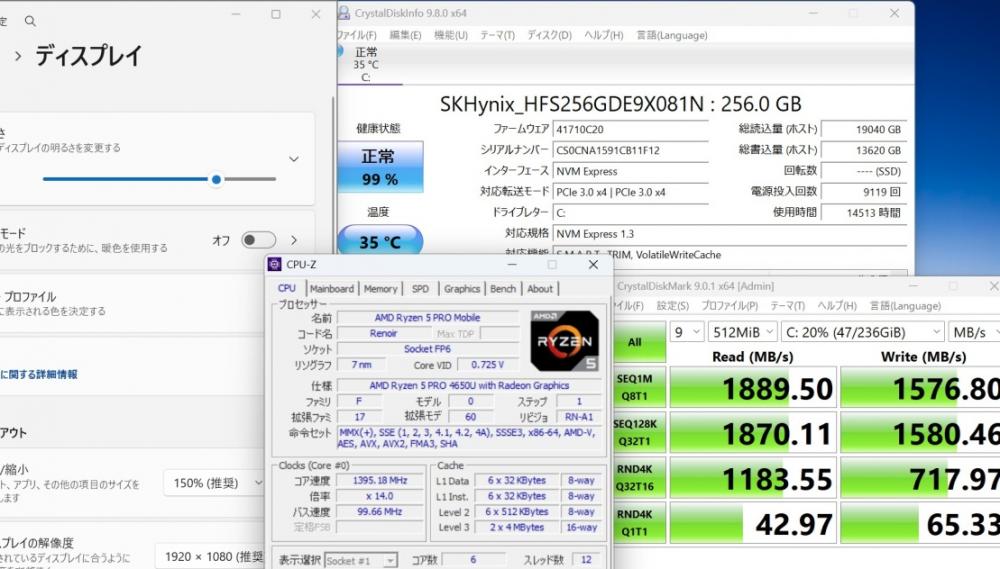Adjust the display brightness slider in Settings
The width and height of the screenshot is (1000, 569).
coord(159,179)
